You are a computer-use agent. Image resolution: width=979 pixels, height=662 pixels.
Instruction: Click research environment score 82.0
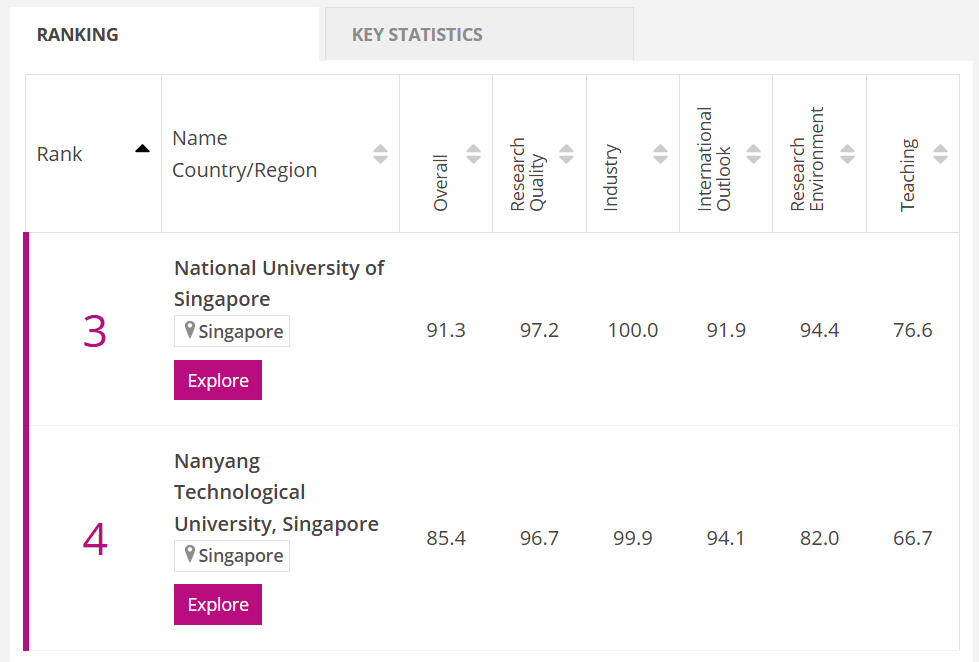tap(820, 538)
